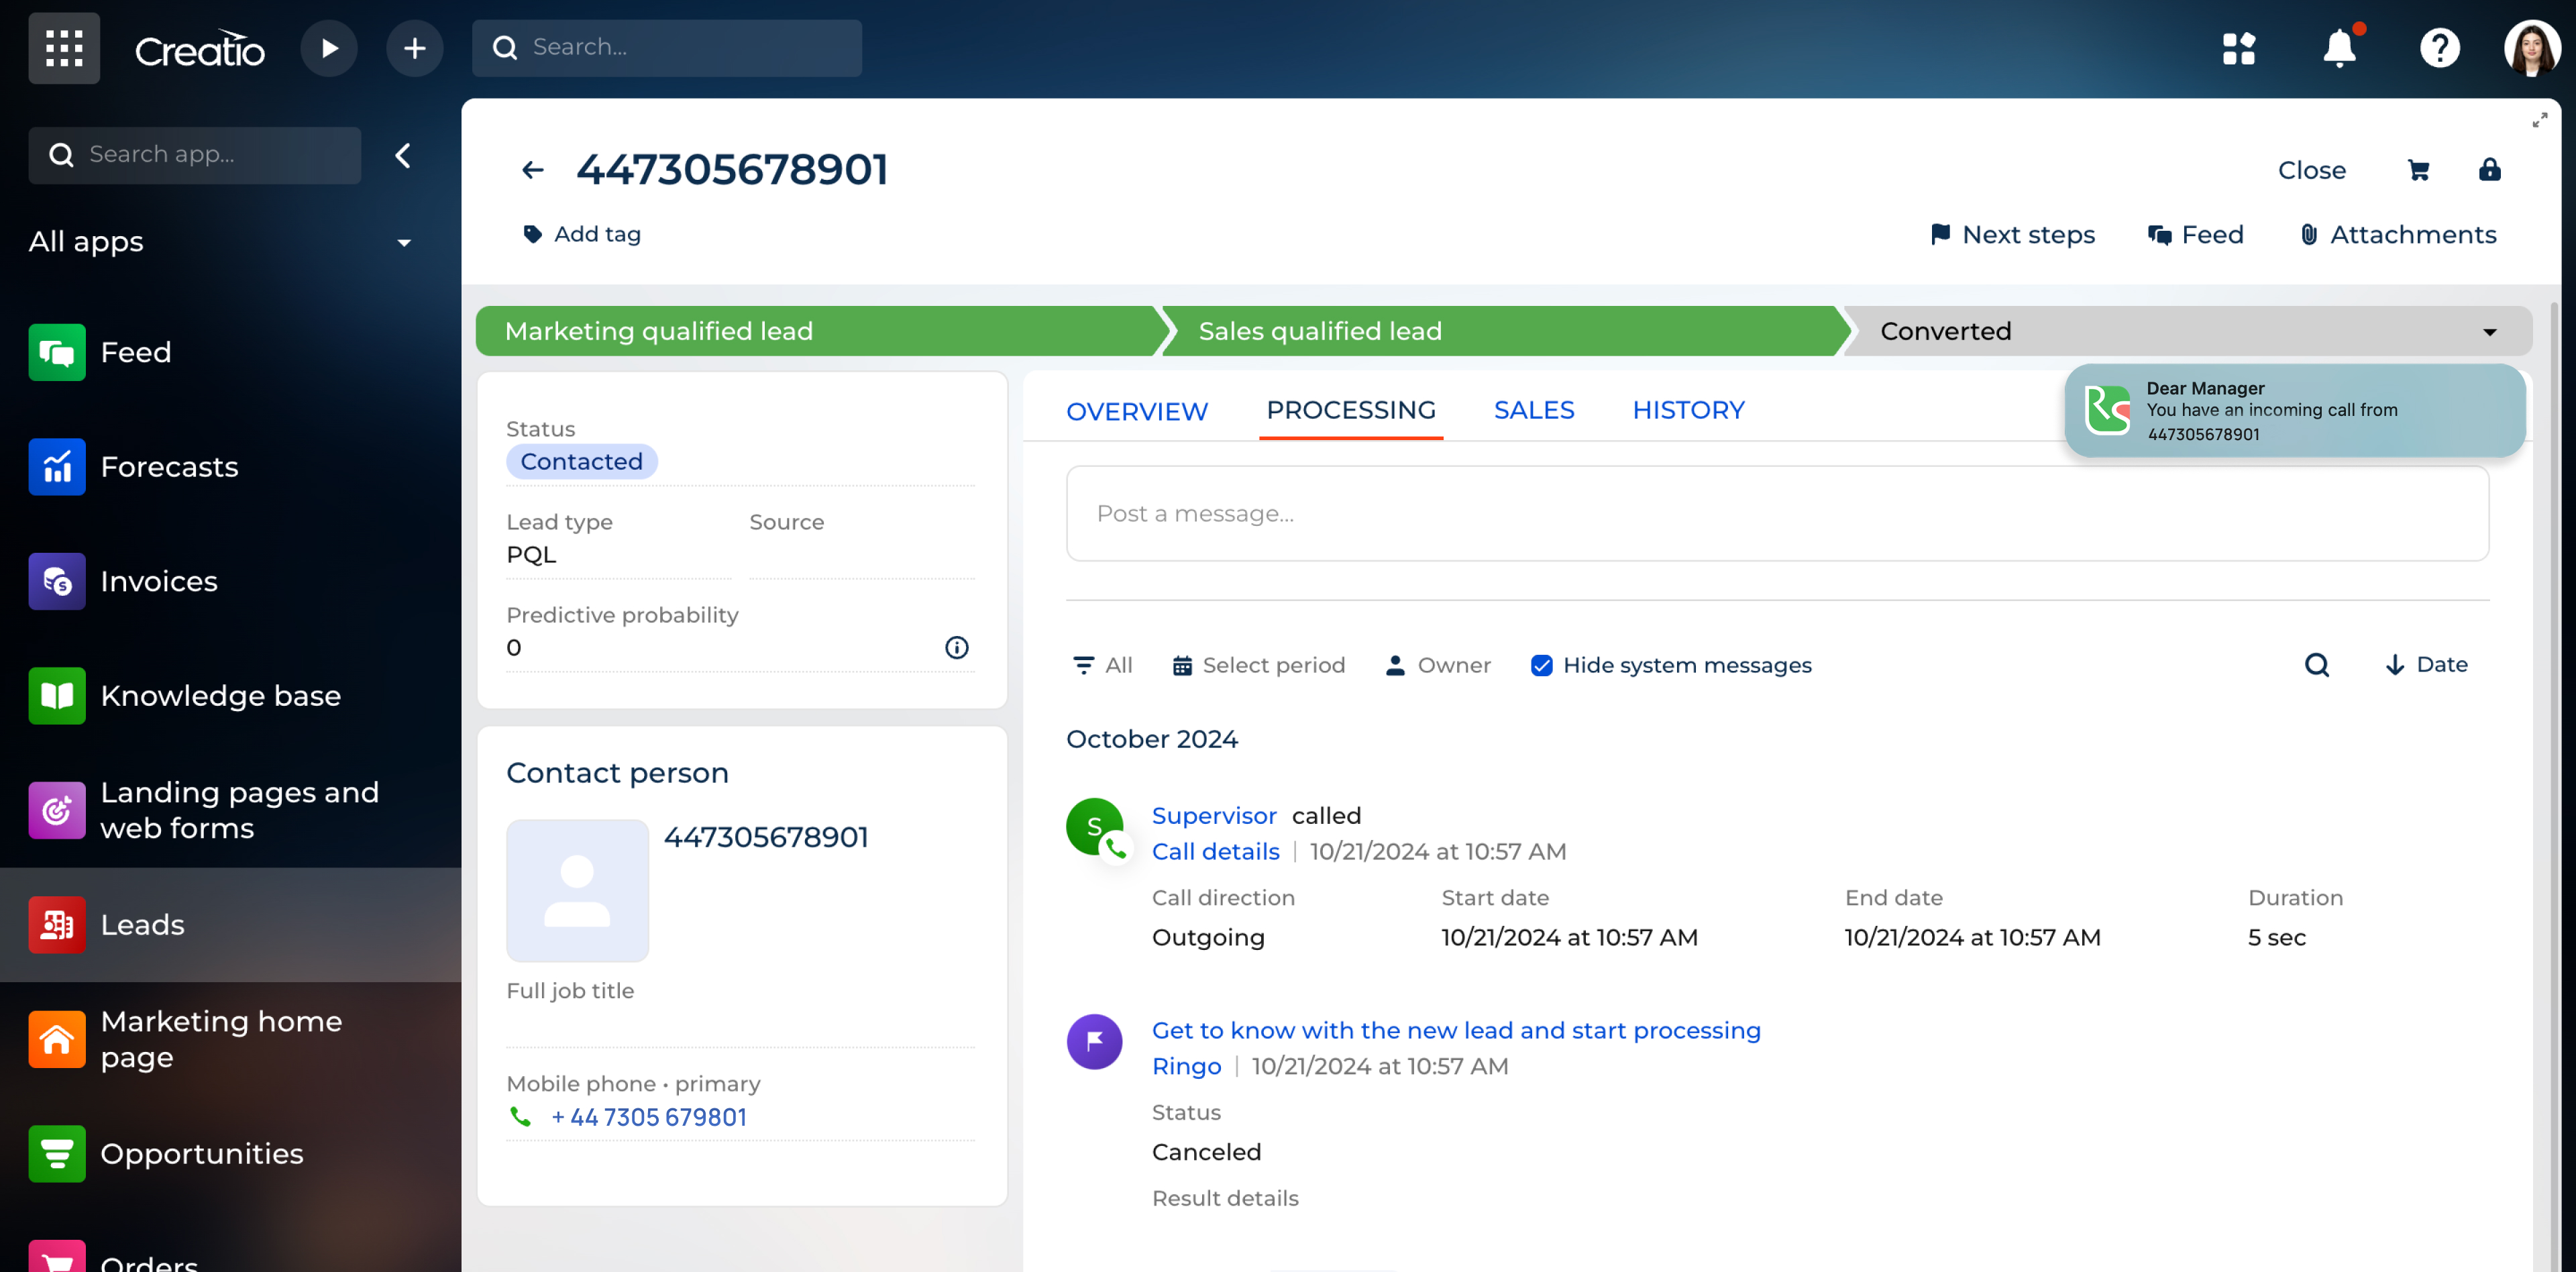Switch to the HISTORY tab

click(1688, 410)
